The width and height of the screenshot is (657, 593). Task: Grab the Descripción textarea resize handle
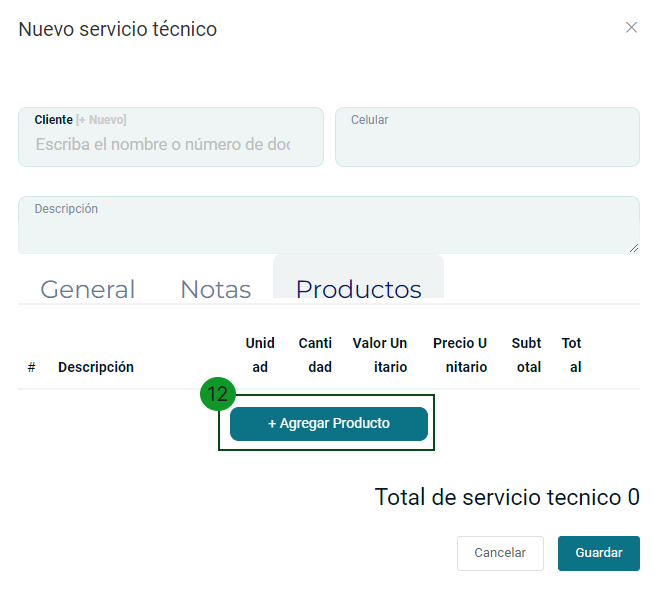pyautogui.click(x=633, y=247)
